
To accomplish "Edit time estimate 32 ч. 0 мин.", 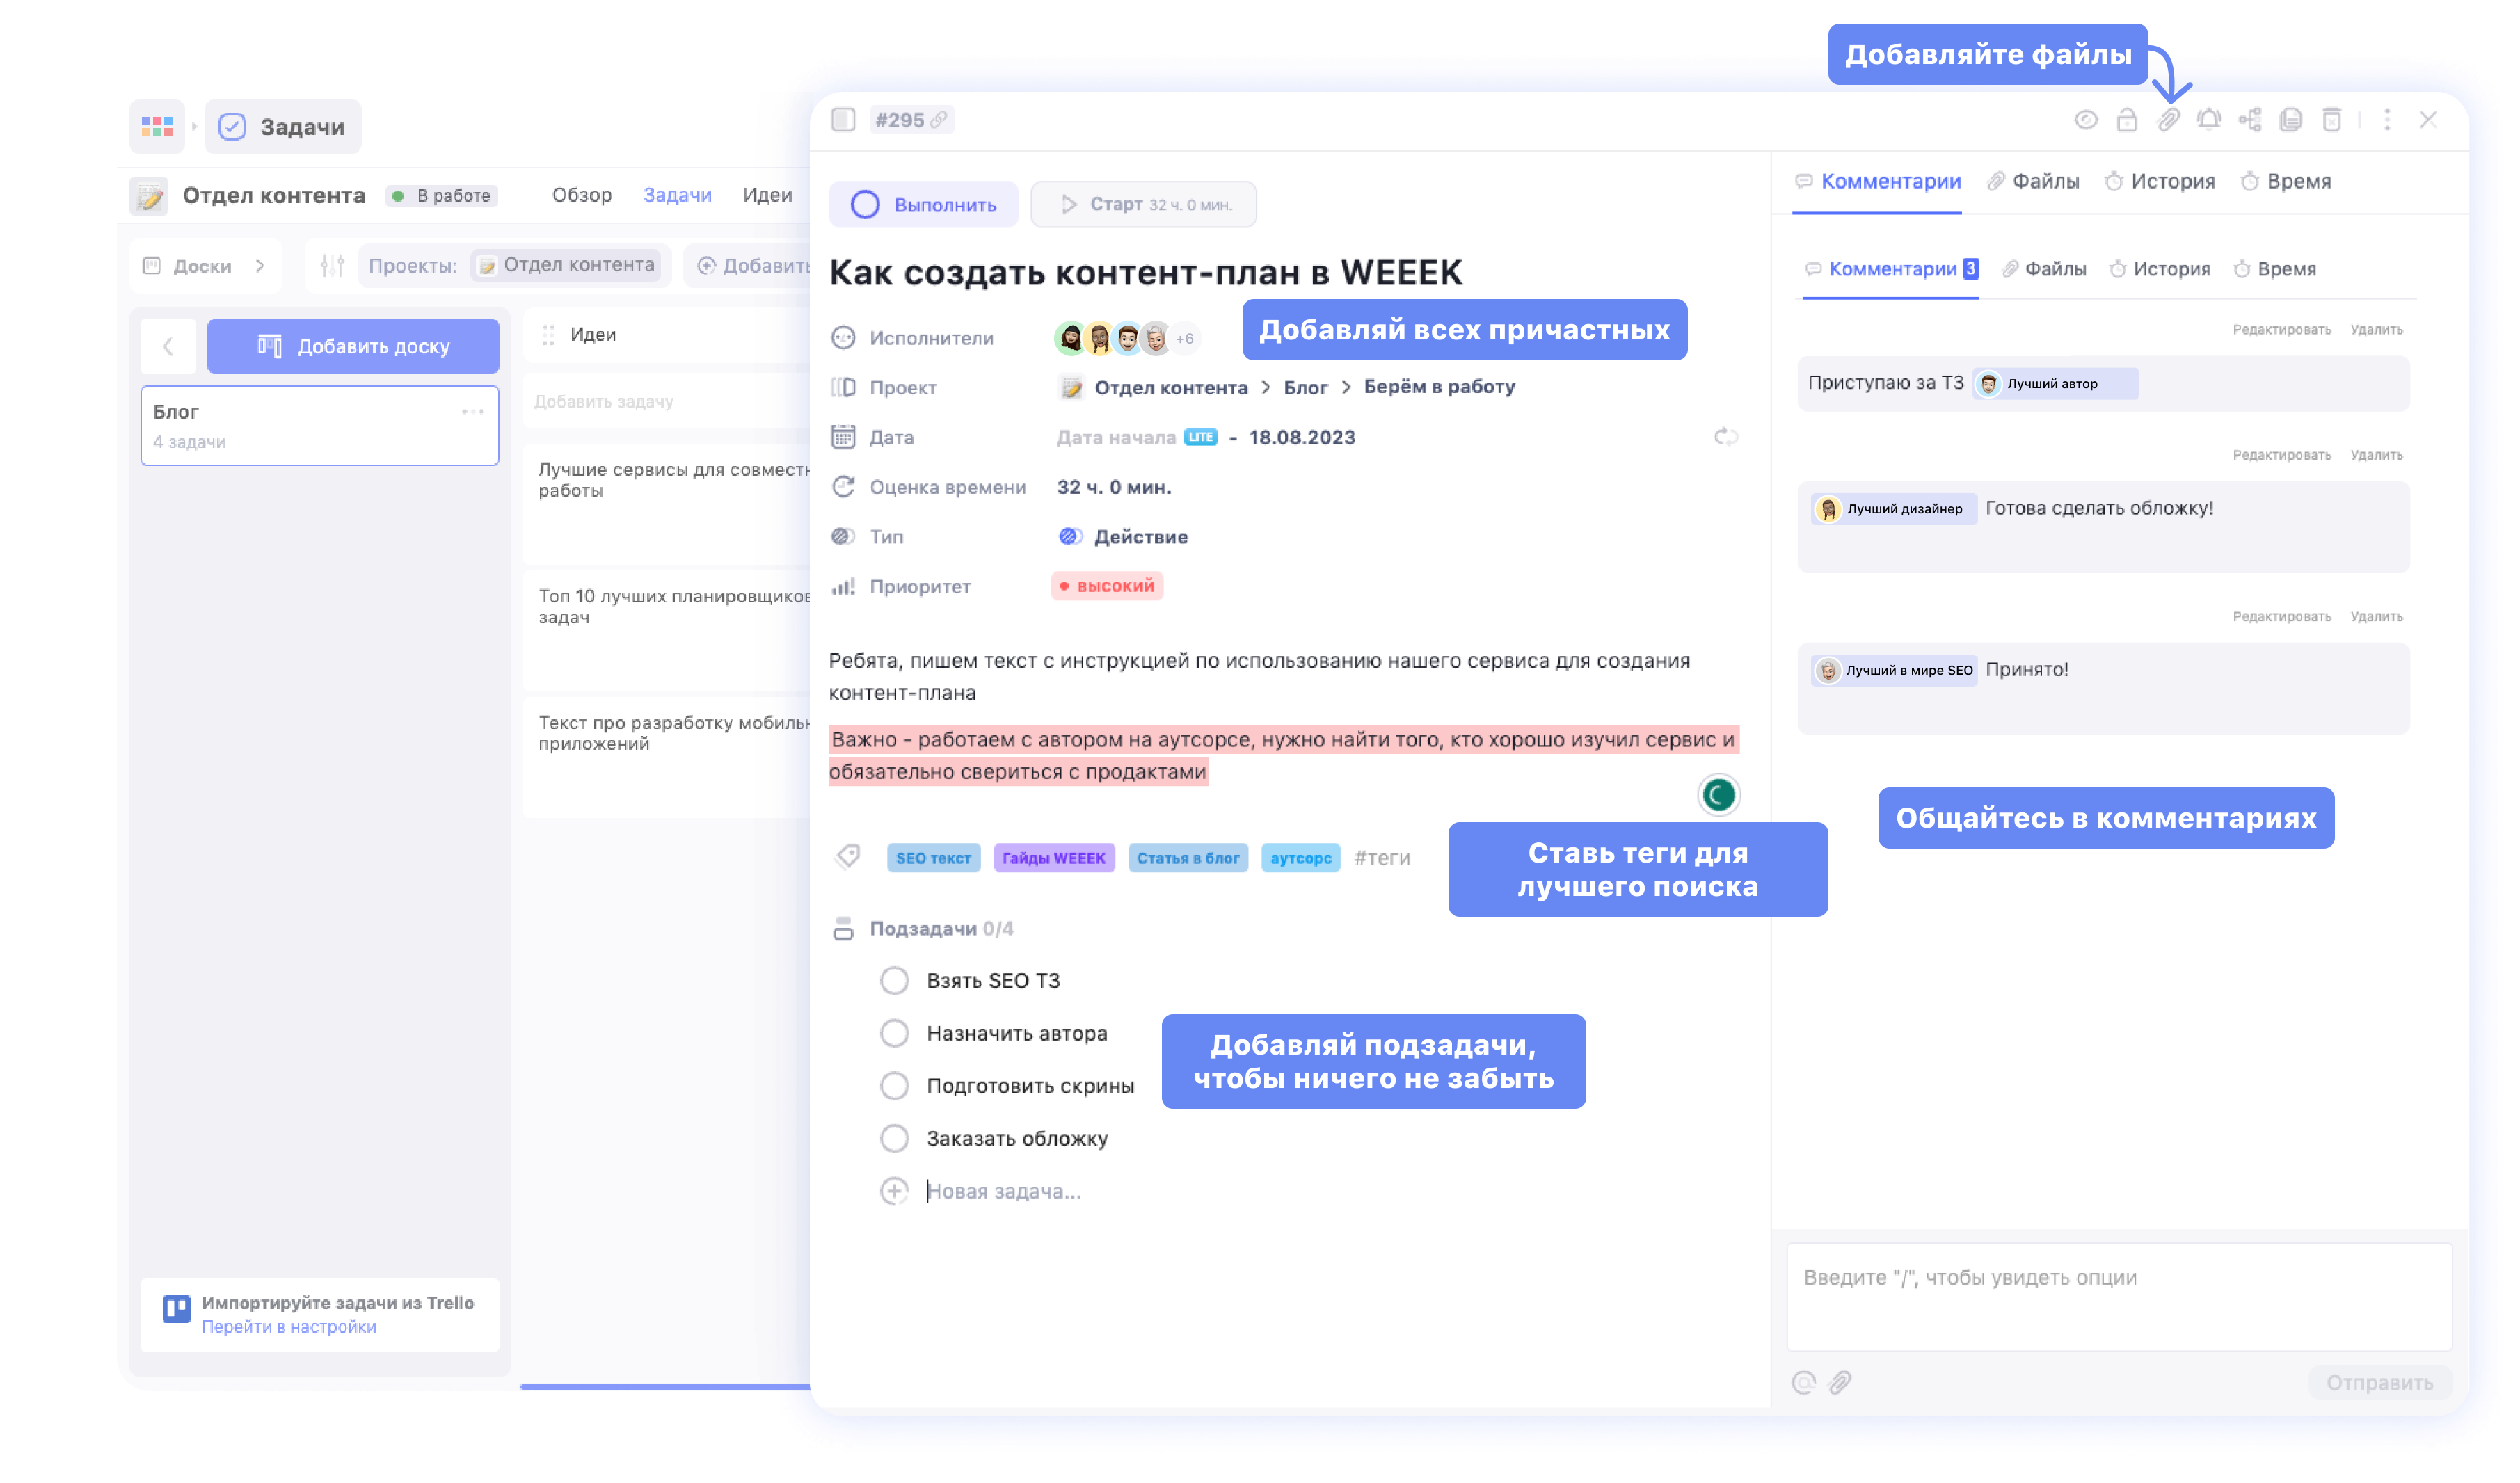I will pos(1114,487).
